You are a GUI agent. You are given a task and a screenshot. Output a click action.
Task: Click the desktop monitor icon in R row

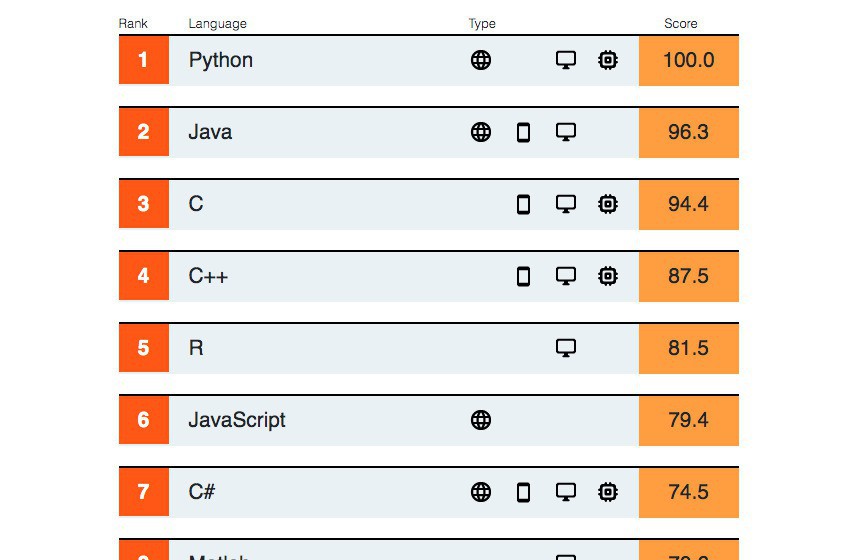(566, 348)
